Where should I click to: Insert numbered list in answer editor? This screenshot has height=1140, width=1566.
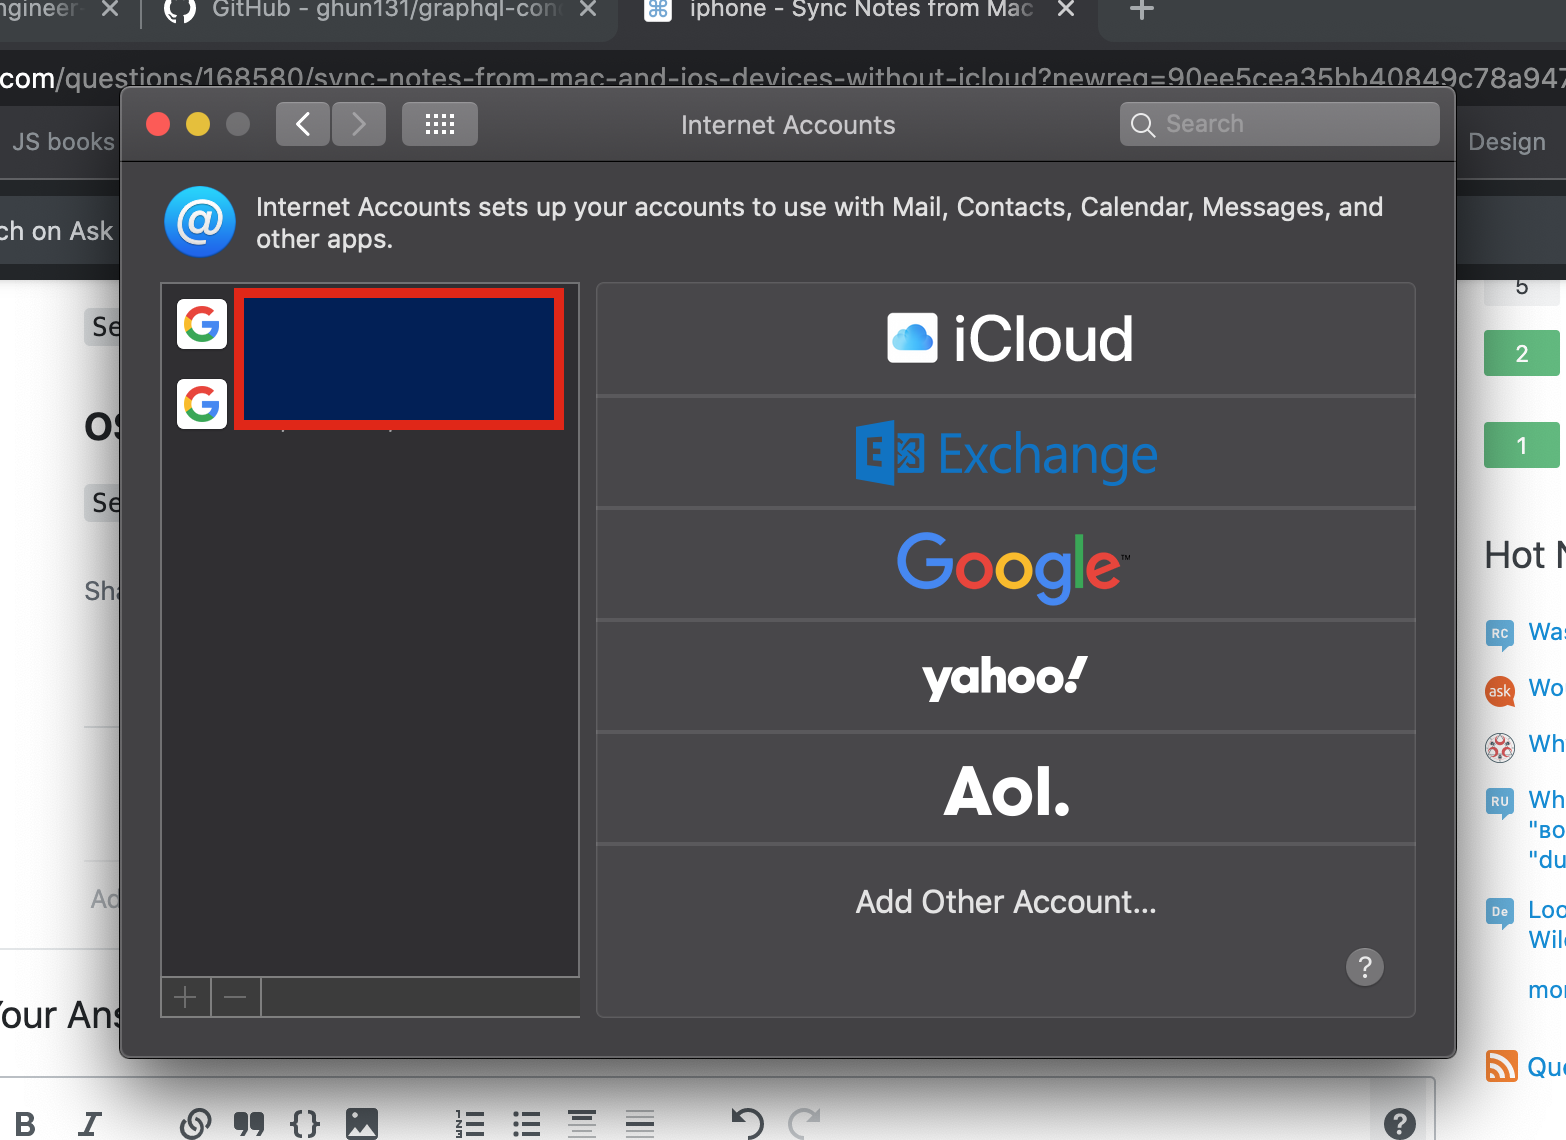470,1124
